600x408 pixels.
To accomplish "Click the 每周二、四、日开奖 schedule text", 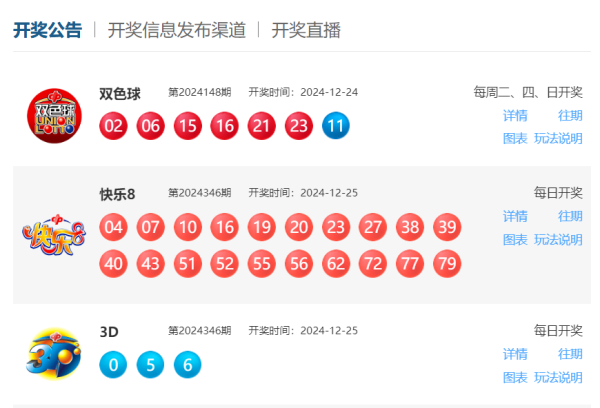I will pos(528,92).
